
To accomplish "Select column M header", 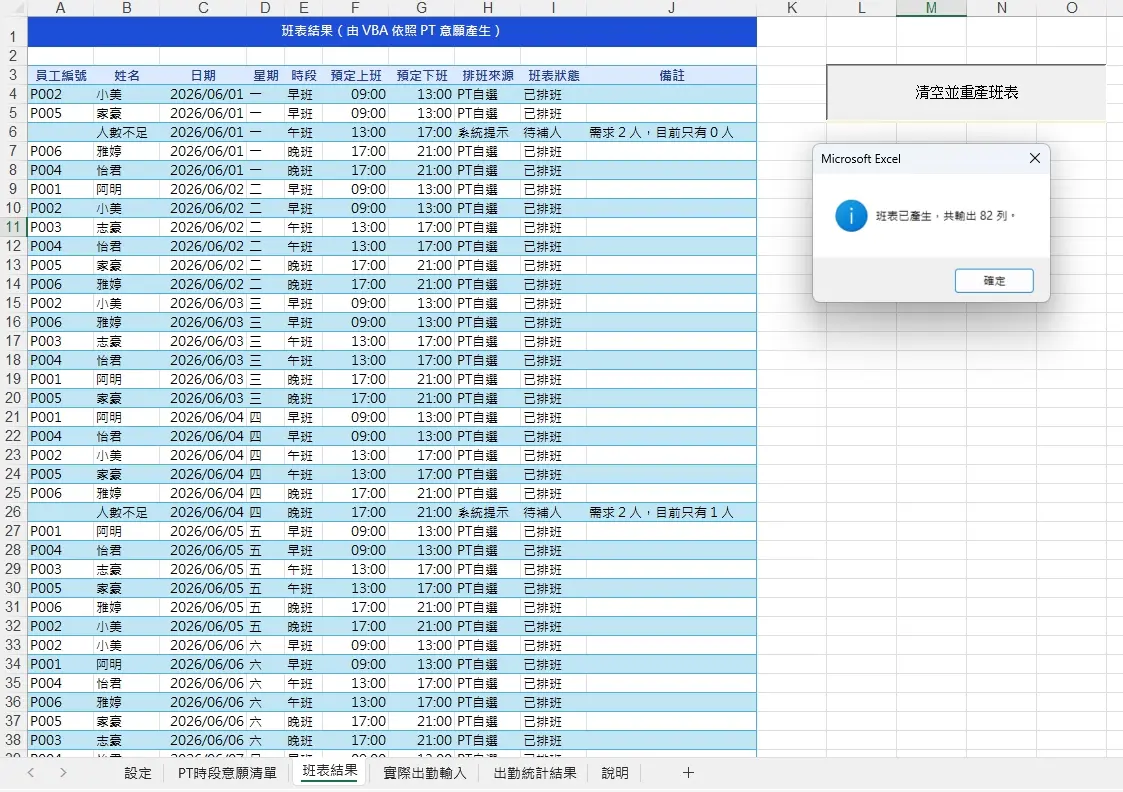I will (x=931, y=8).
